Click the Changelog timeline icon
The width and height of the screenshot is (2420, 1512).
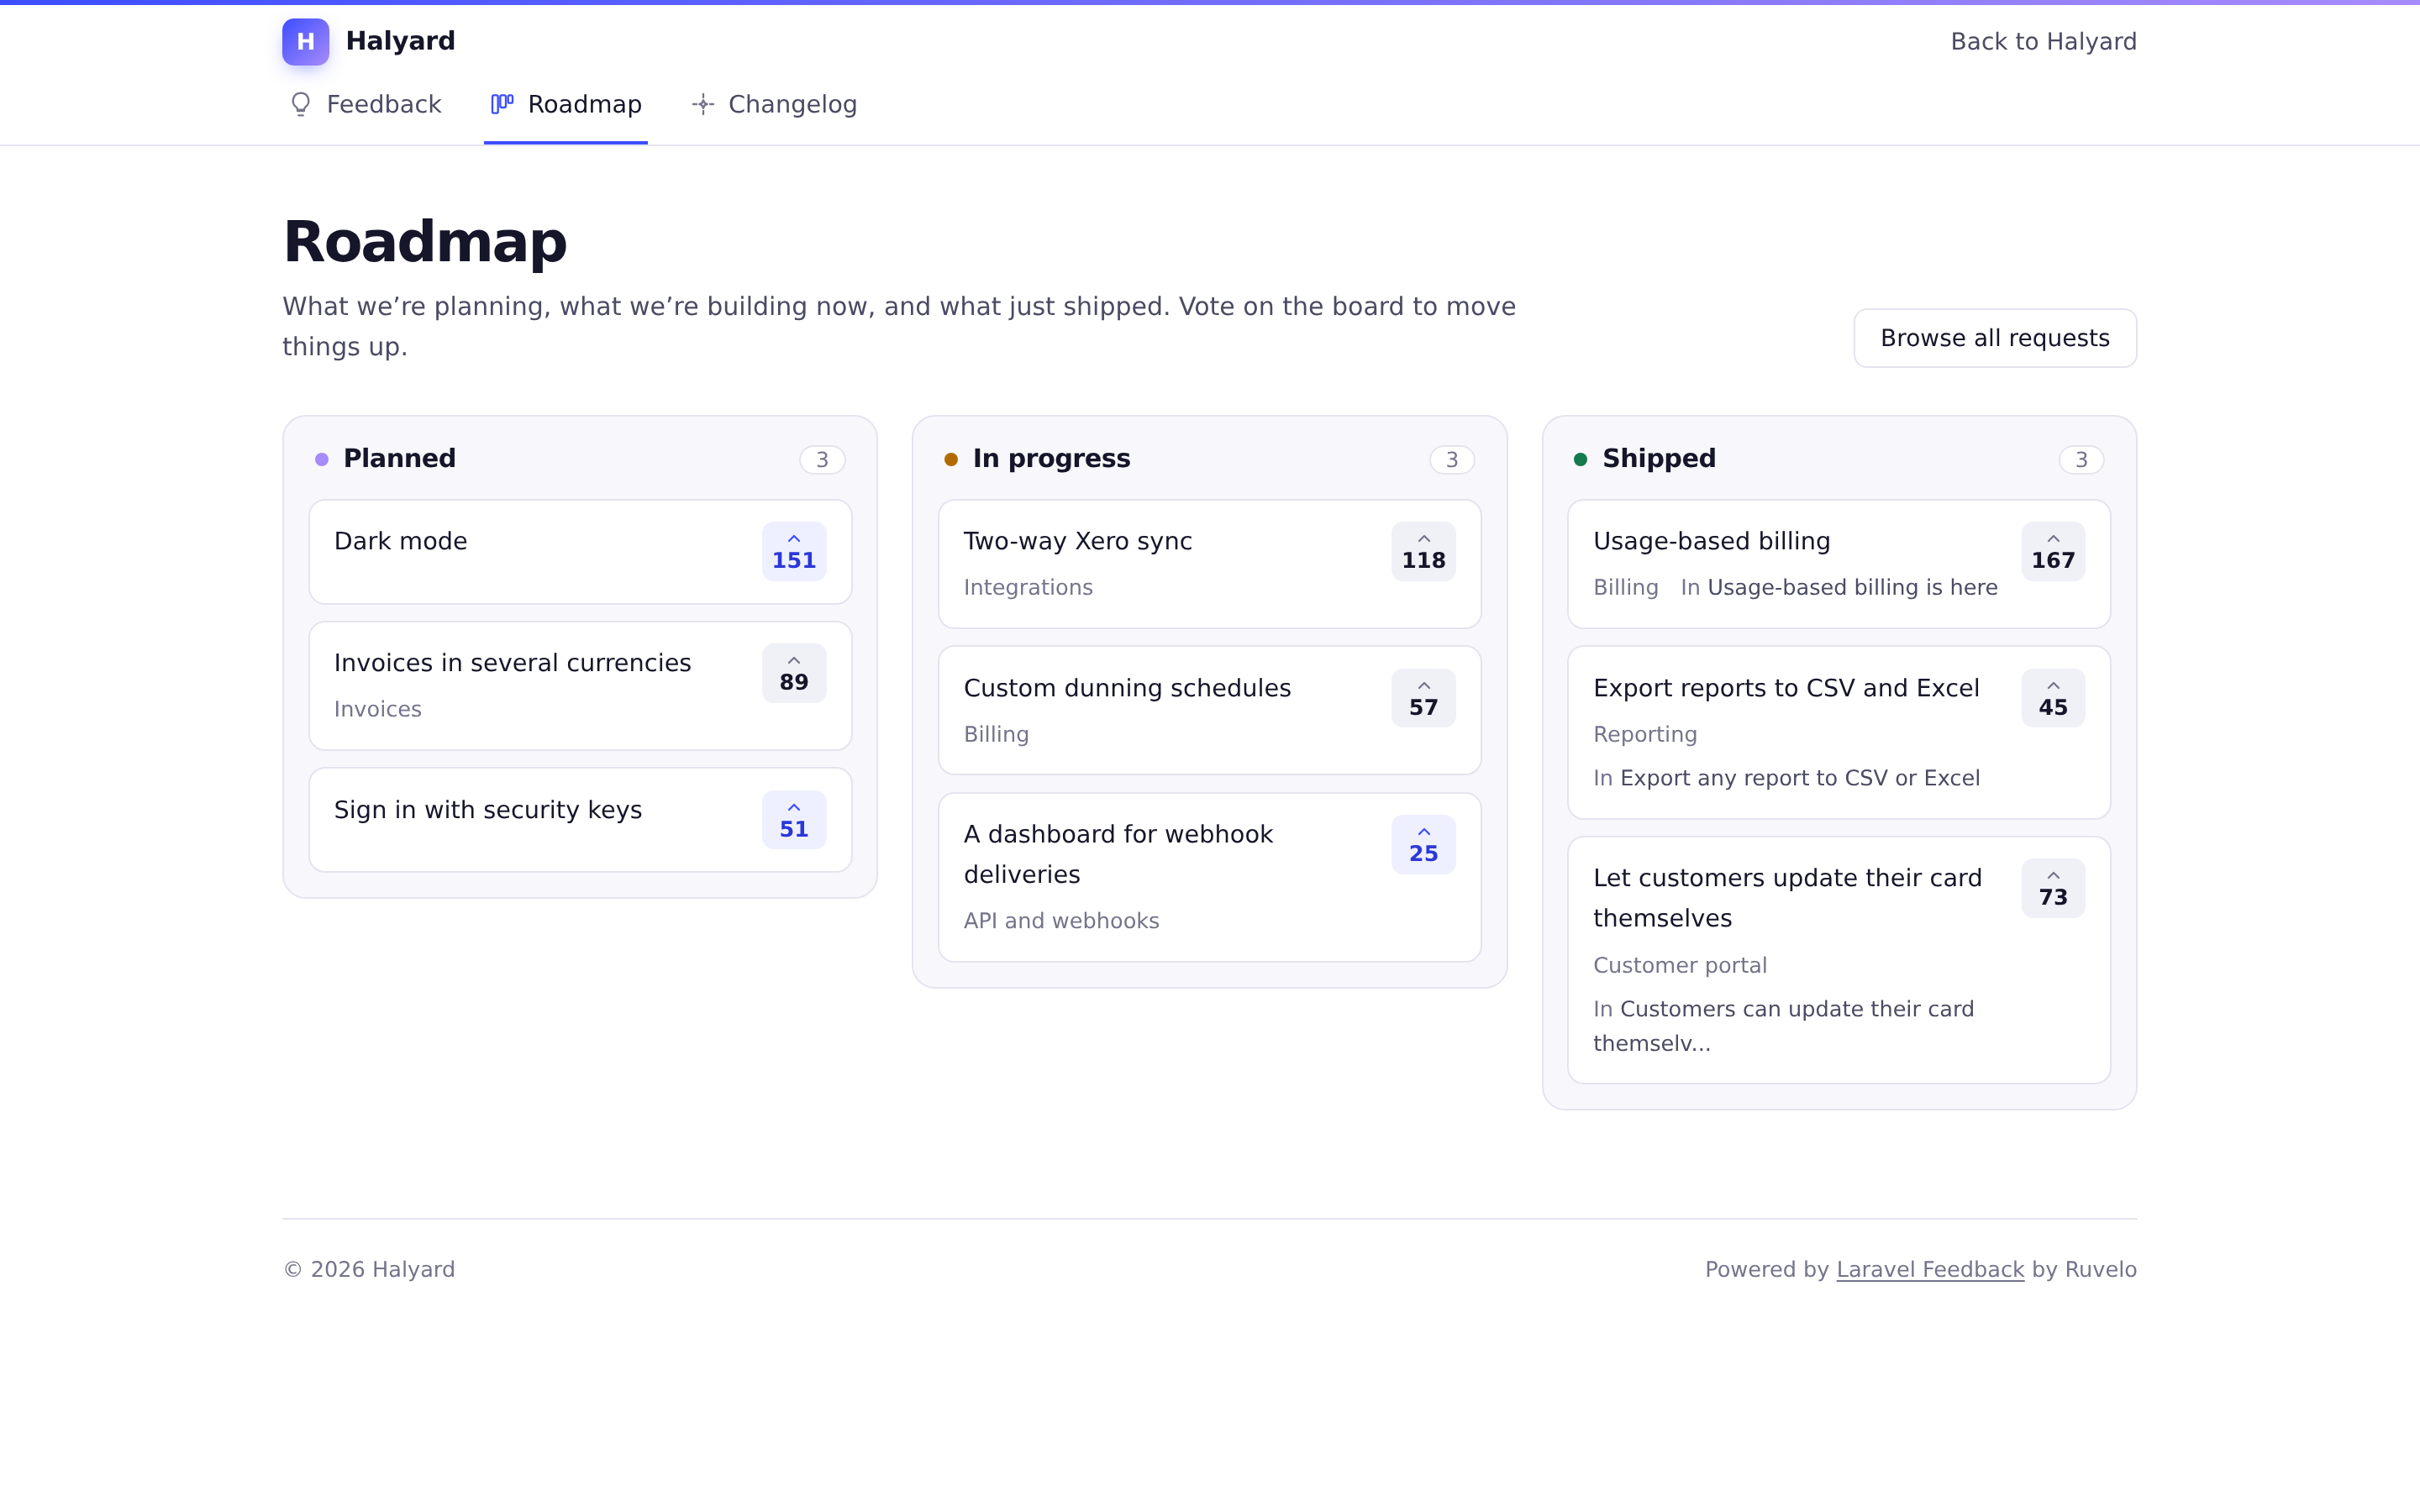pyautogui.click(x=703, y=104)
